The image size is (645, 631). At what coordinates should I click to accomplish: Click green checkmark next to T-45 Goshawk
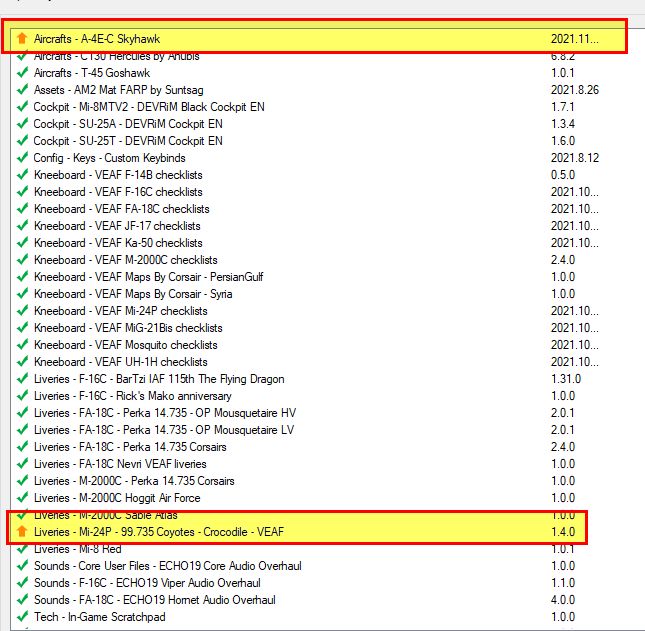click(x=23, y=73)
